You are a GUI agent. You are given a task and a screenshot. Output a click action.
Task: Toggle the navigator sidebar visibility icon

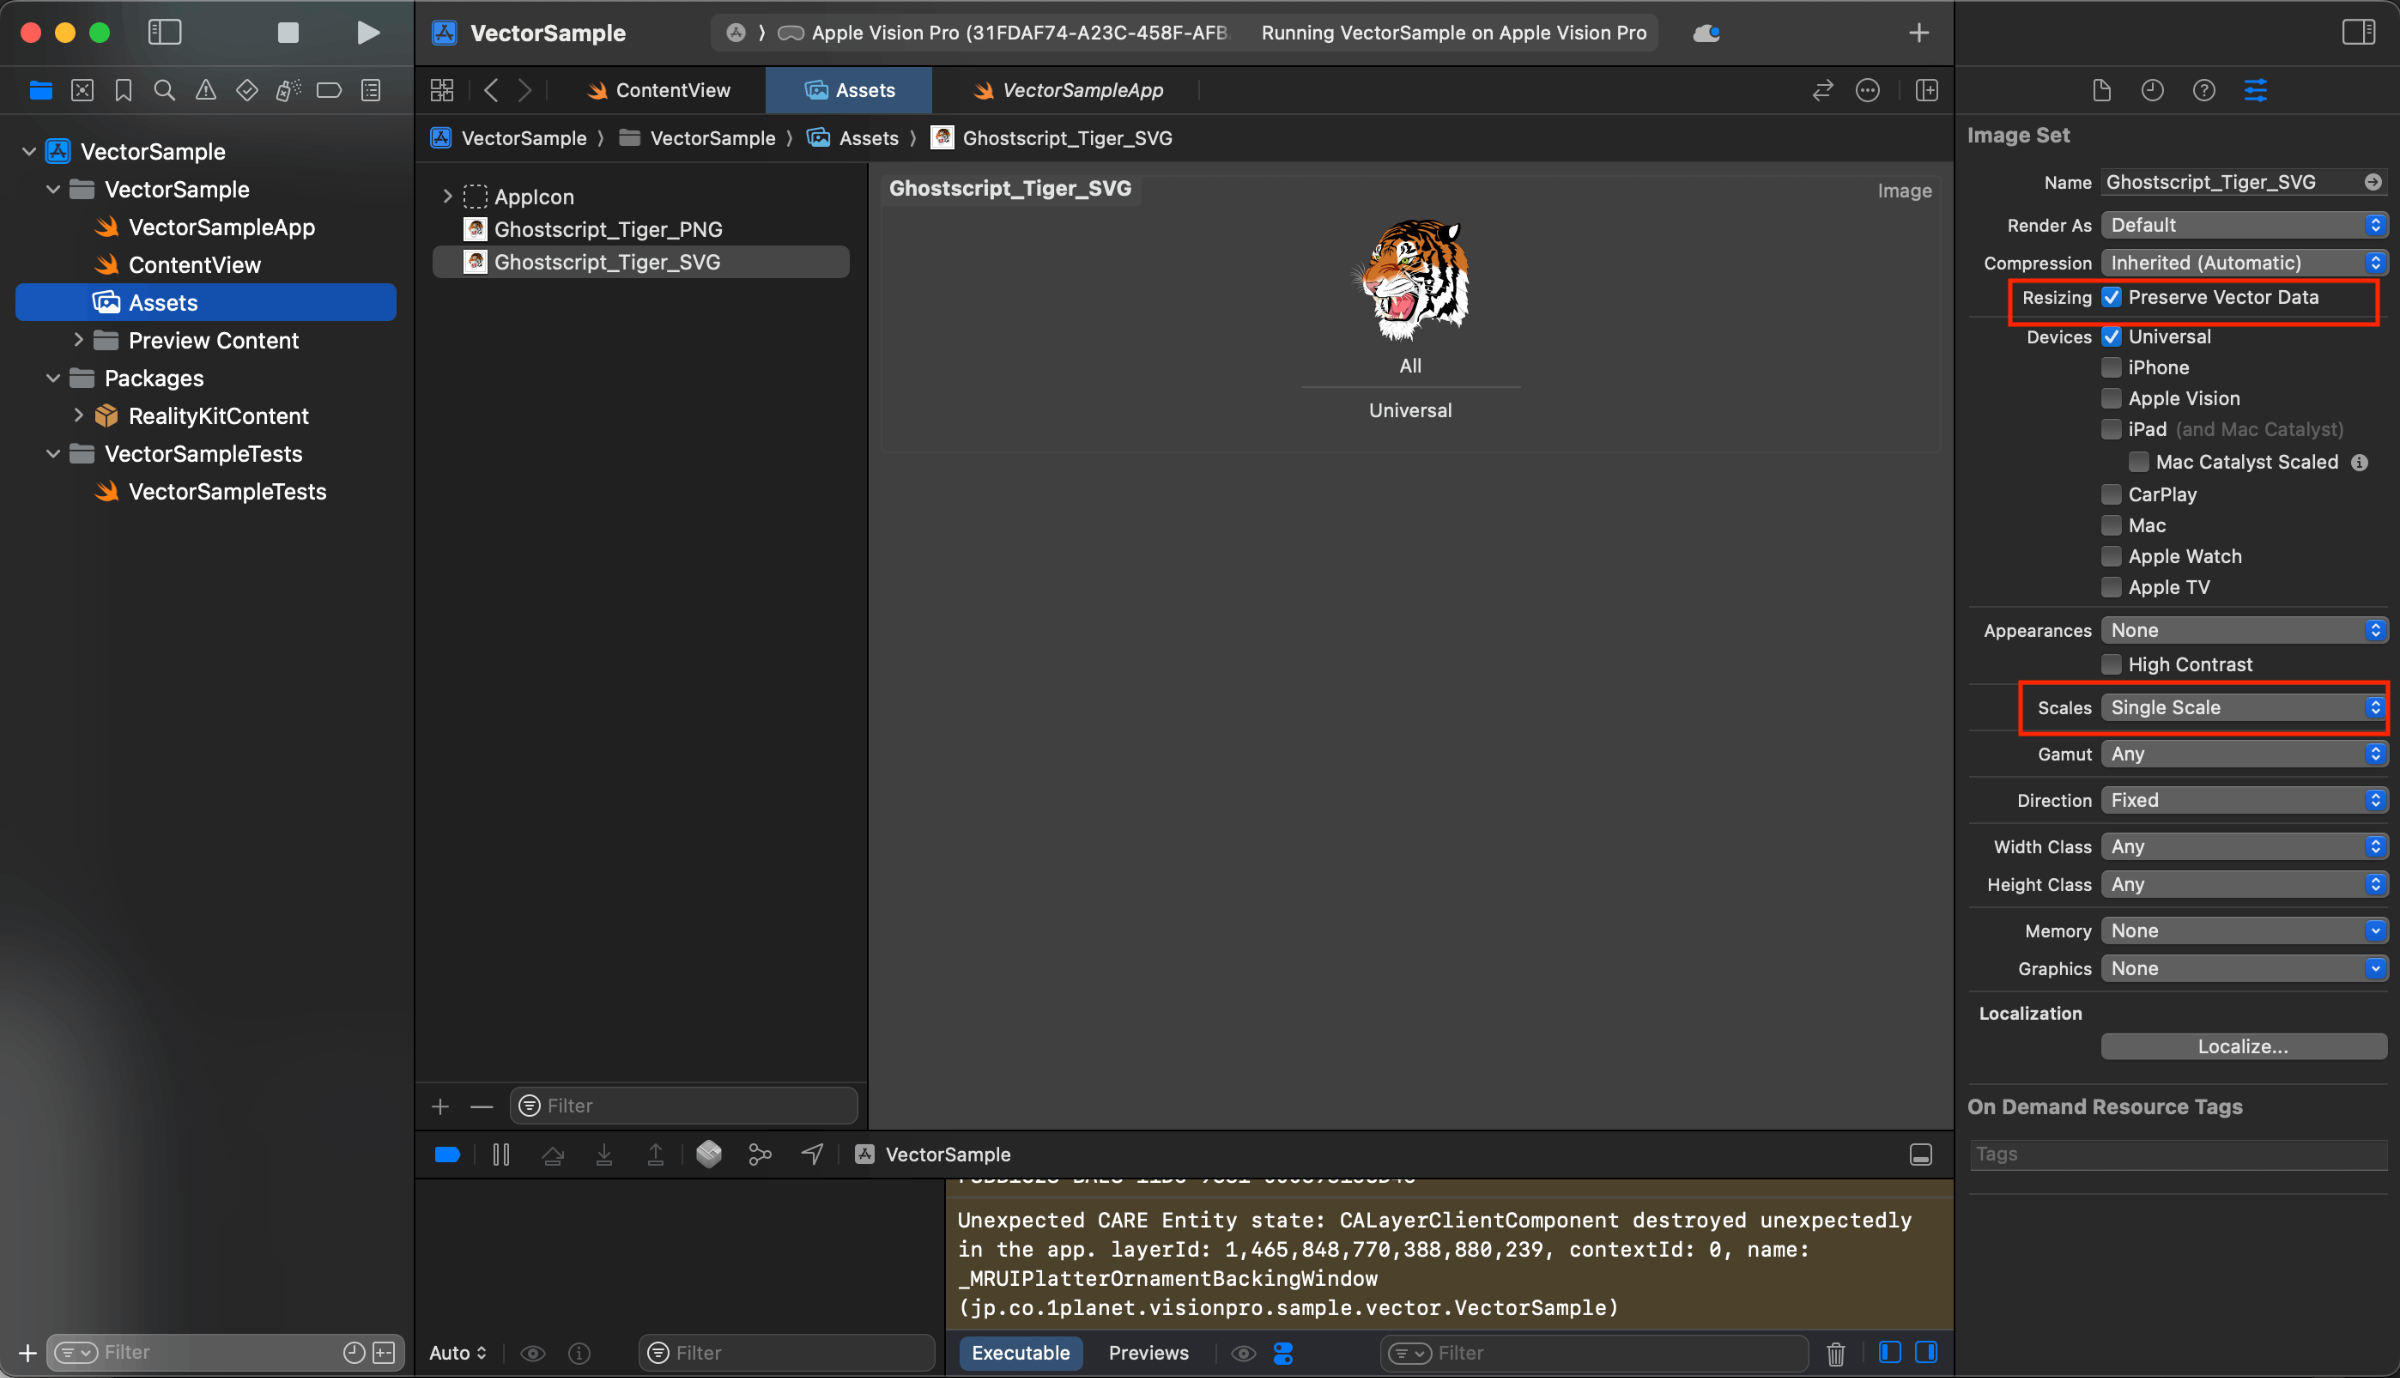[x=165, y=32]
